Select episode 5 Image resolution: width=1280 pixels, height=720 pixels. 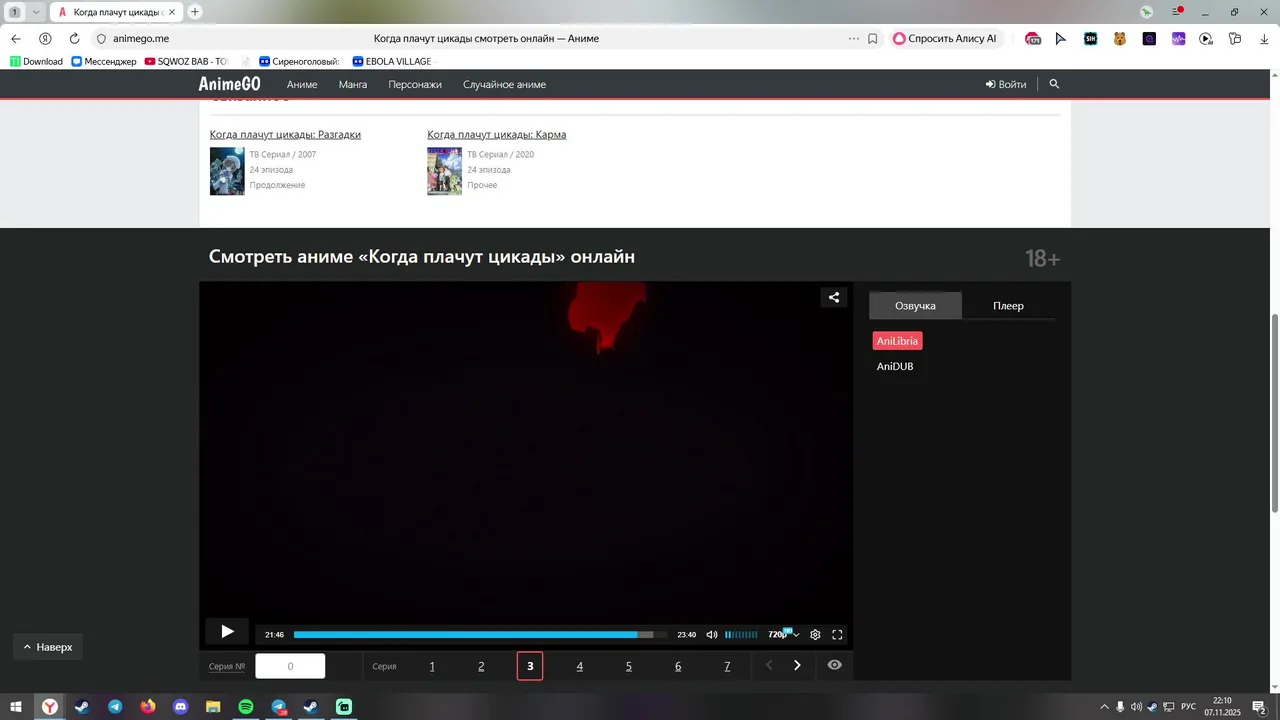[628, 666]
